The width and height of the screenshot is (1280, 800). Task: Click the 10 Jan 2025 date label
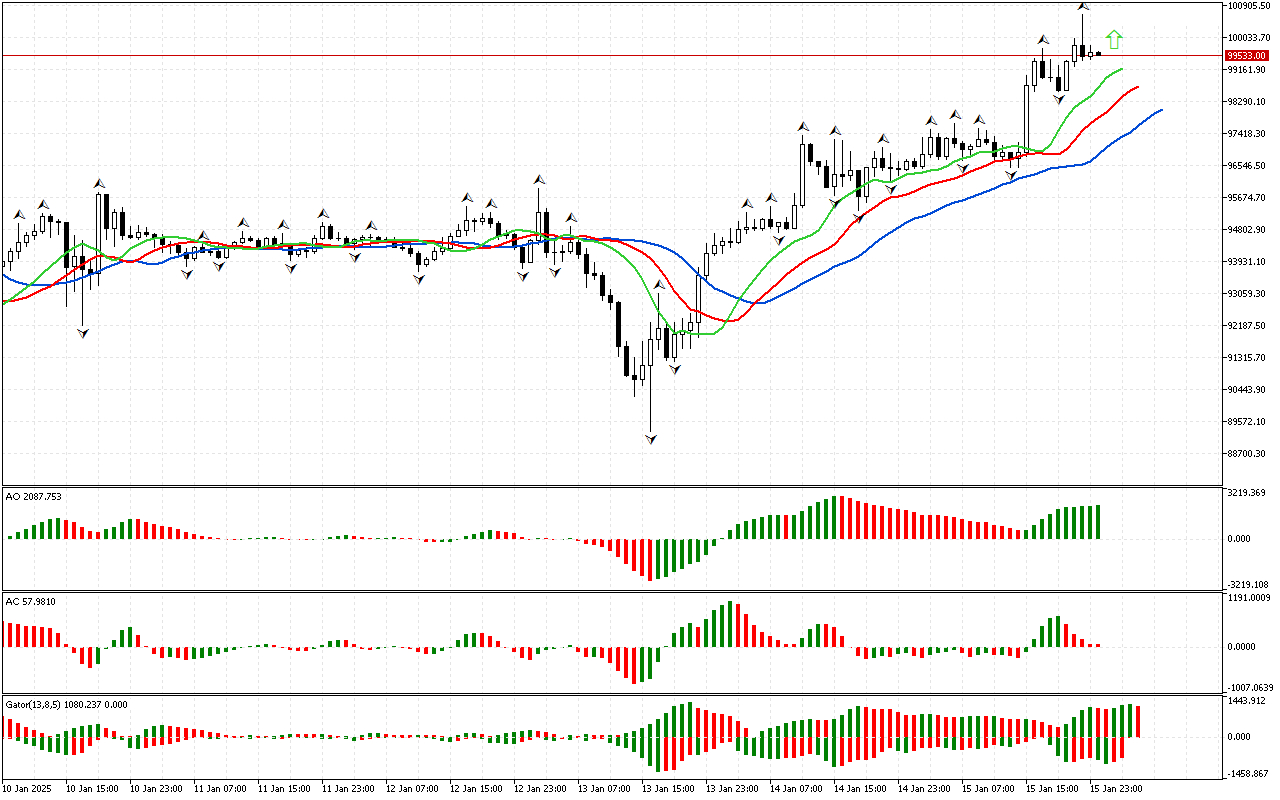click(27, 789)
